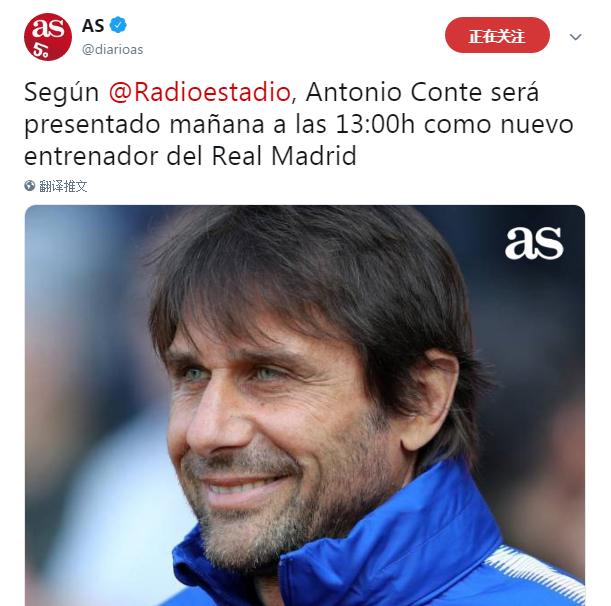Image resolution: width=611 pixels, height=606 pixels.
Task: Open the AS display name profile link
Action: click(x=93, y=26)
